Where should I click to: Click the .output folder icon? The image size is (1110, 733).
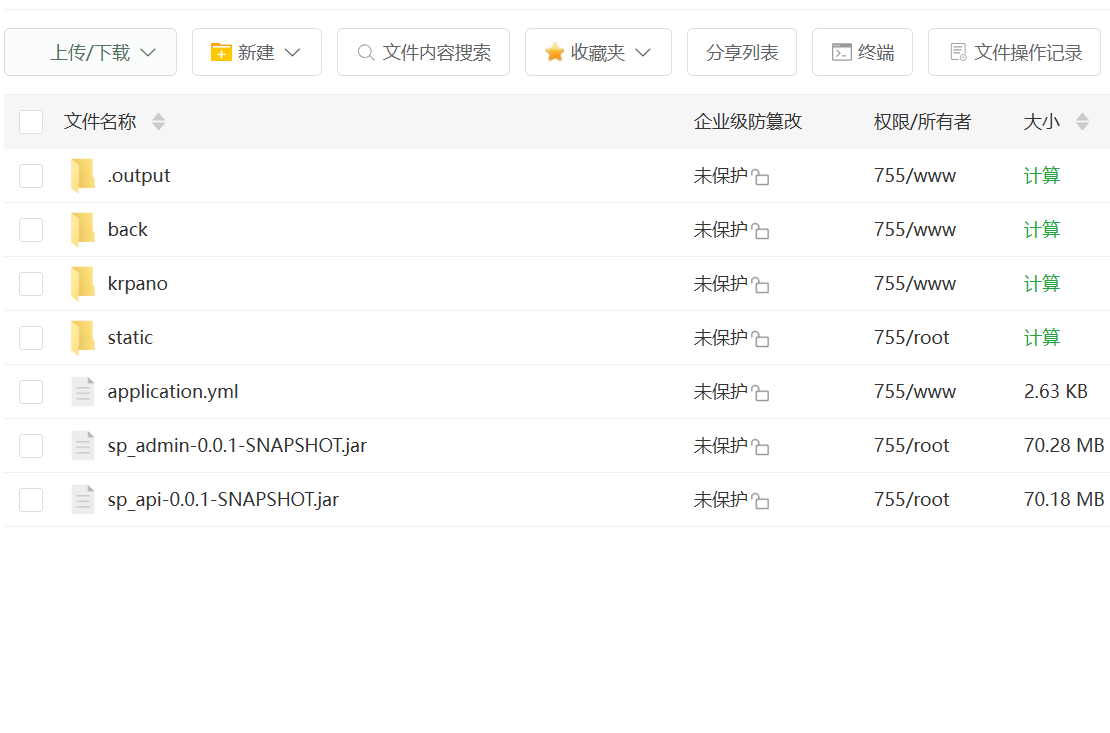point(83,176)
